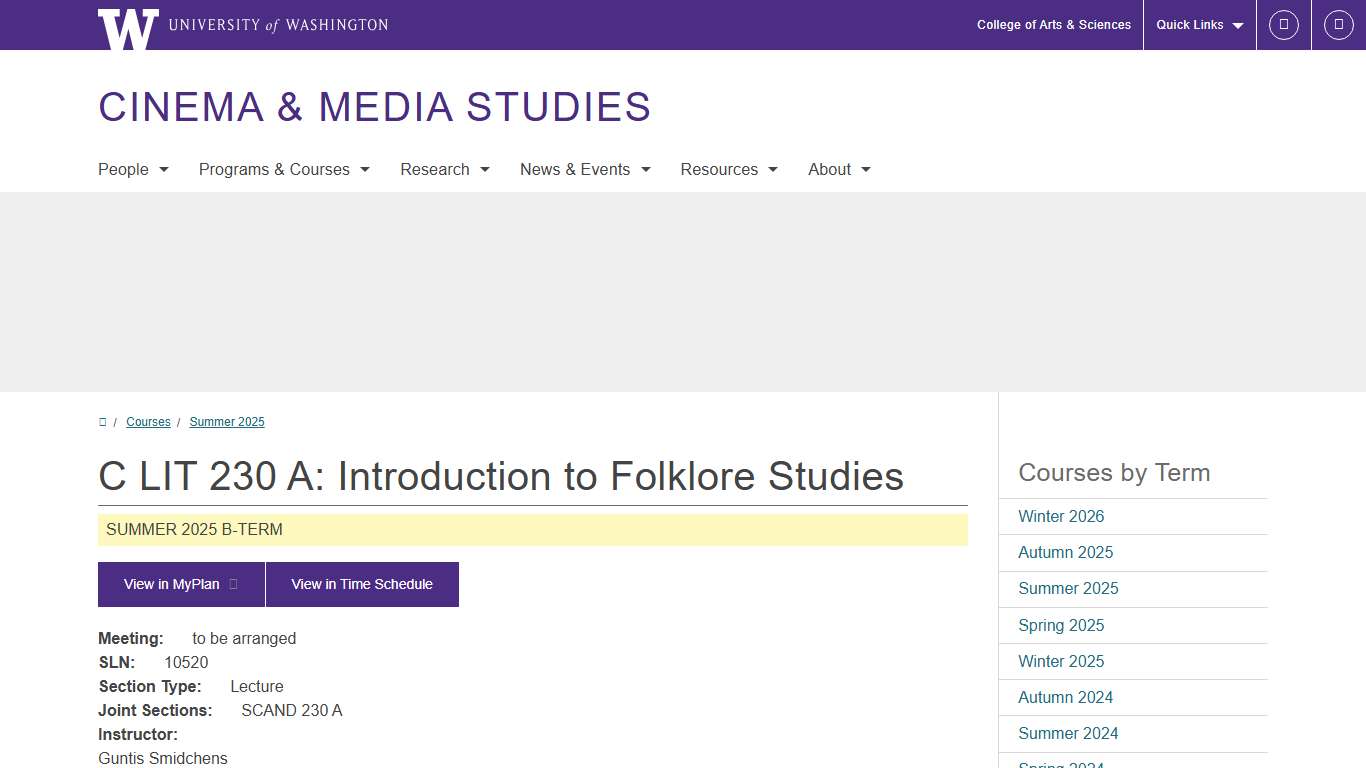The height and width of the screenshot is (768, 1366).
Task: Click the UW block W logo
Action: point(128,27)
